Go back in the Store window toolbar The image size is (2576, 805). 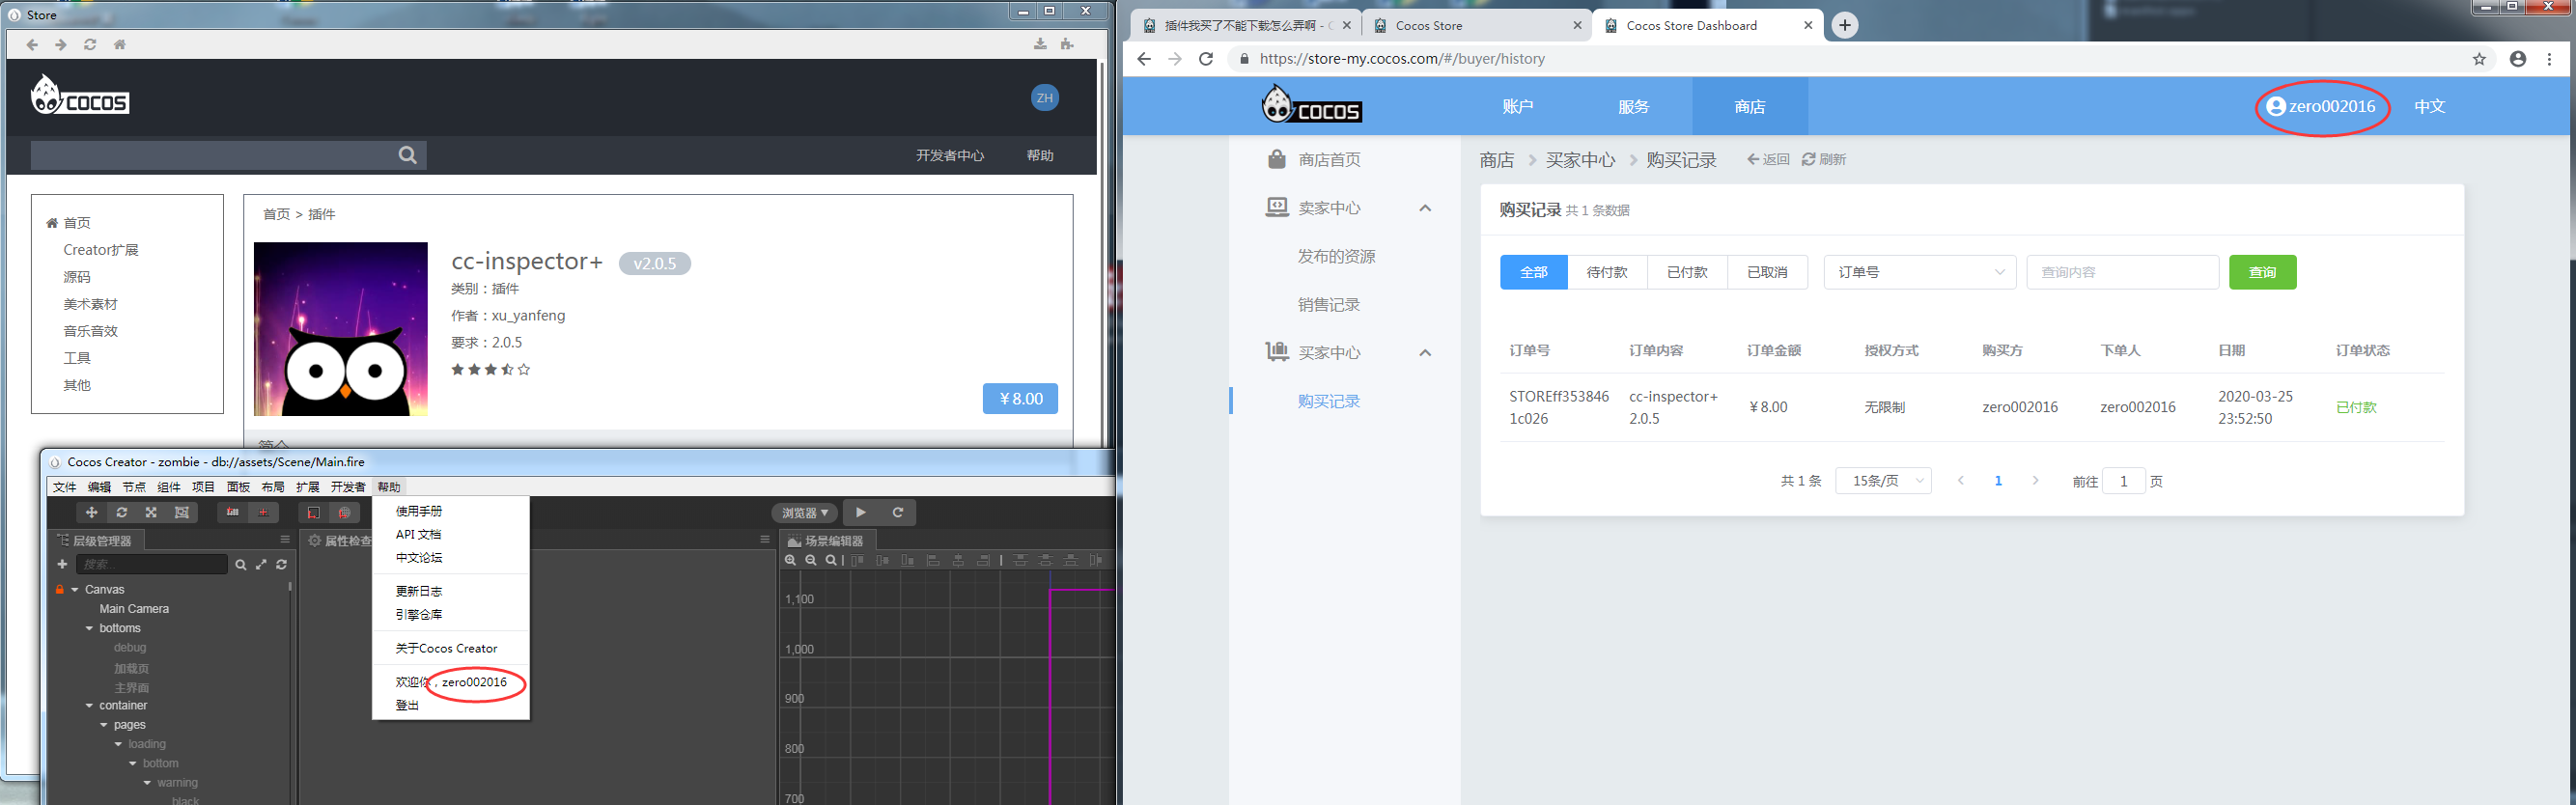(32, 44)
